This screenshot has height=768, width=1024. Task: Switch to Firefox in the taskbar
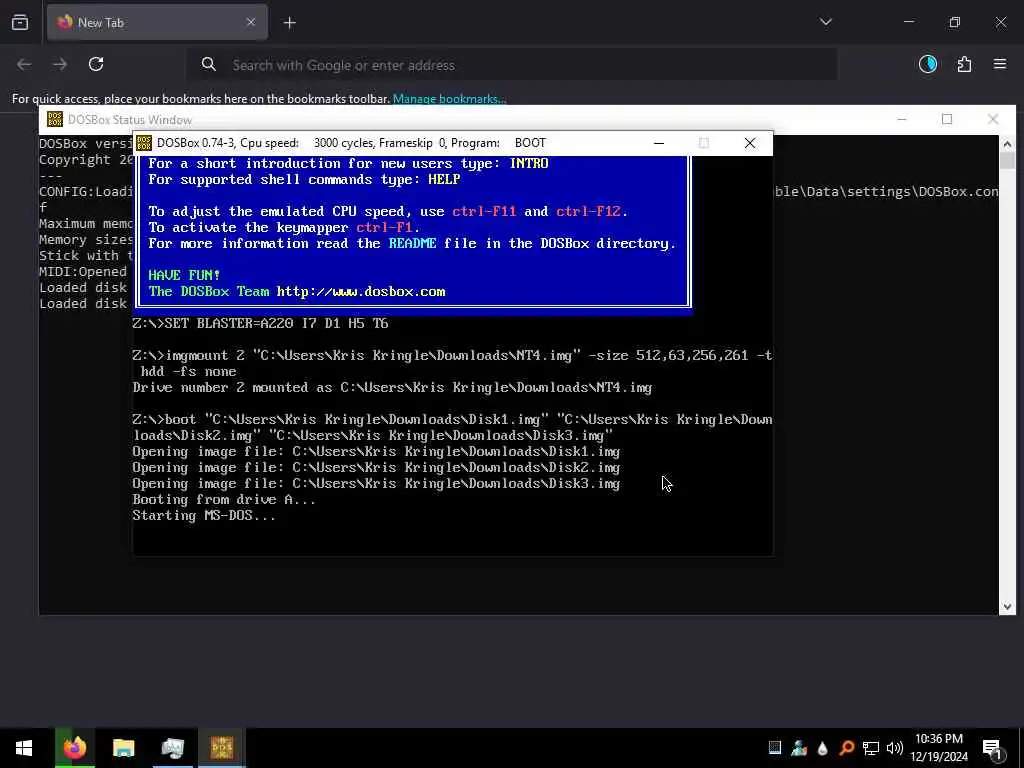click(74, 748)
